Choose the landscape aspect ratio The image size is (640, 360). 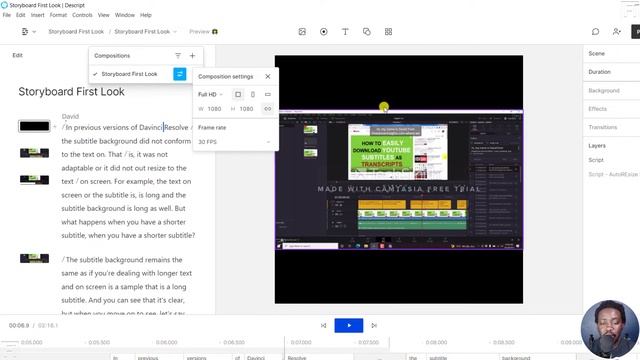pyautogui.click(x=268, y=95)
